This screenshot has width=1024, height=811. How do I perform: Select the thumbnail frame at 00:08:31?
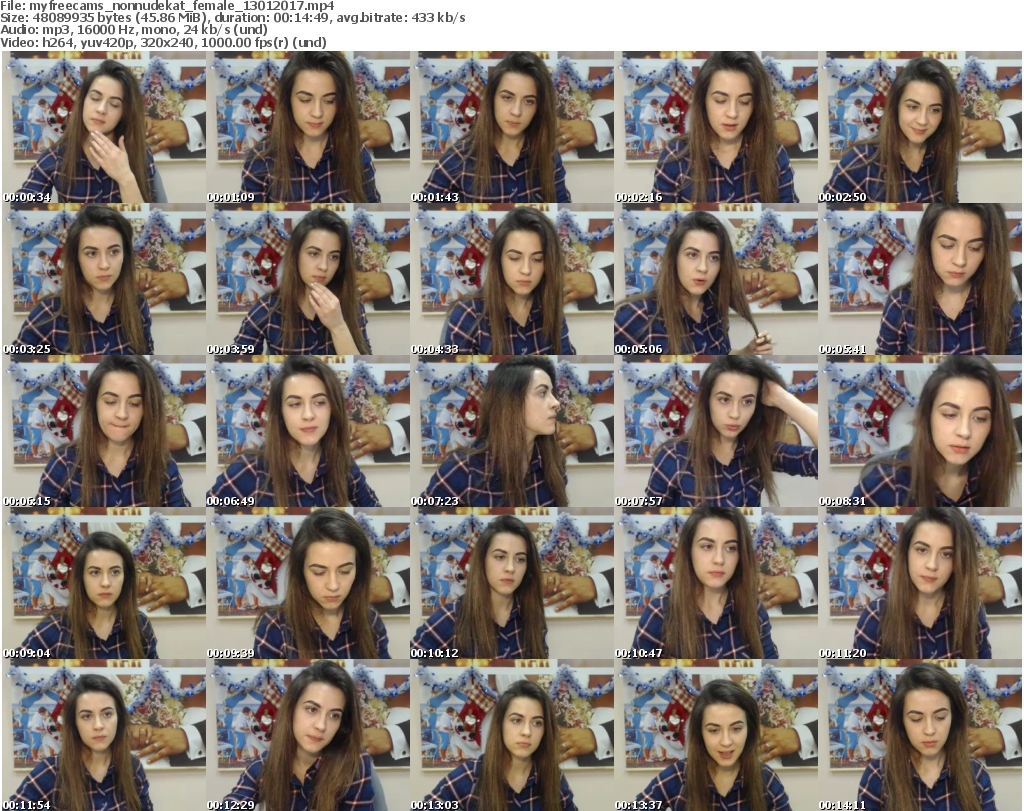coord(920,432)
